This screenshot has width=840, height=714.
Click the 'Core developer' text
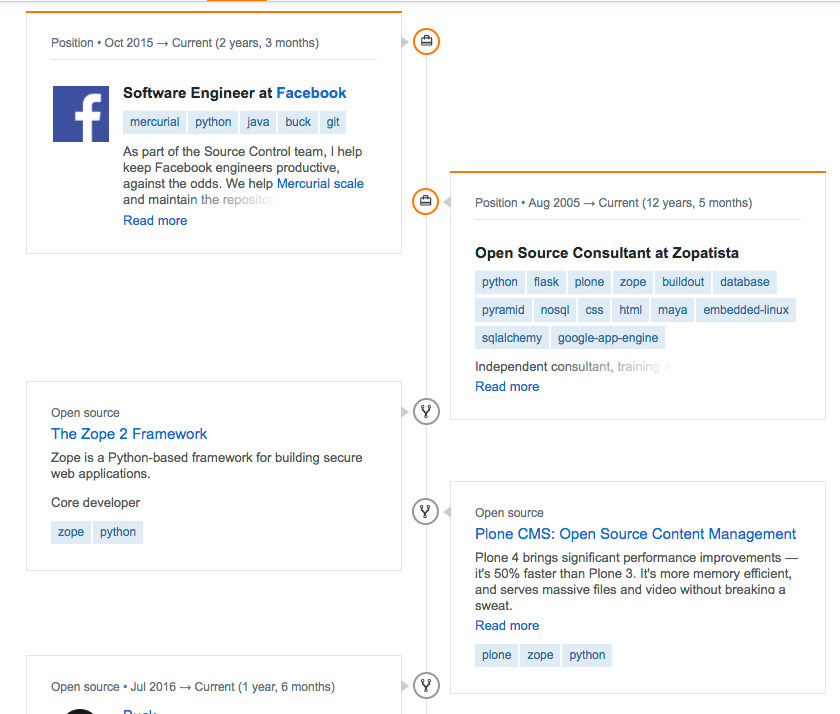(x=95, y=502)
